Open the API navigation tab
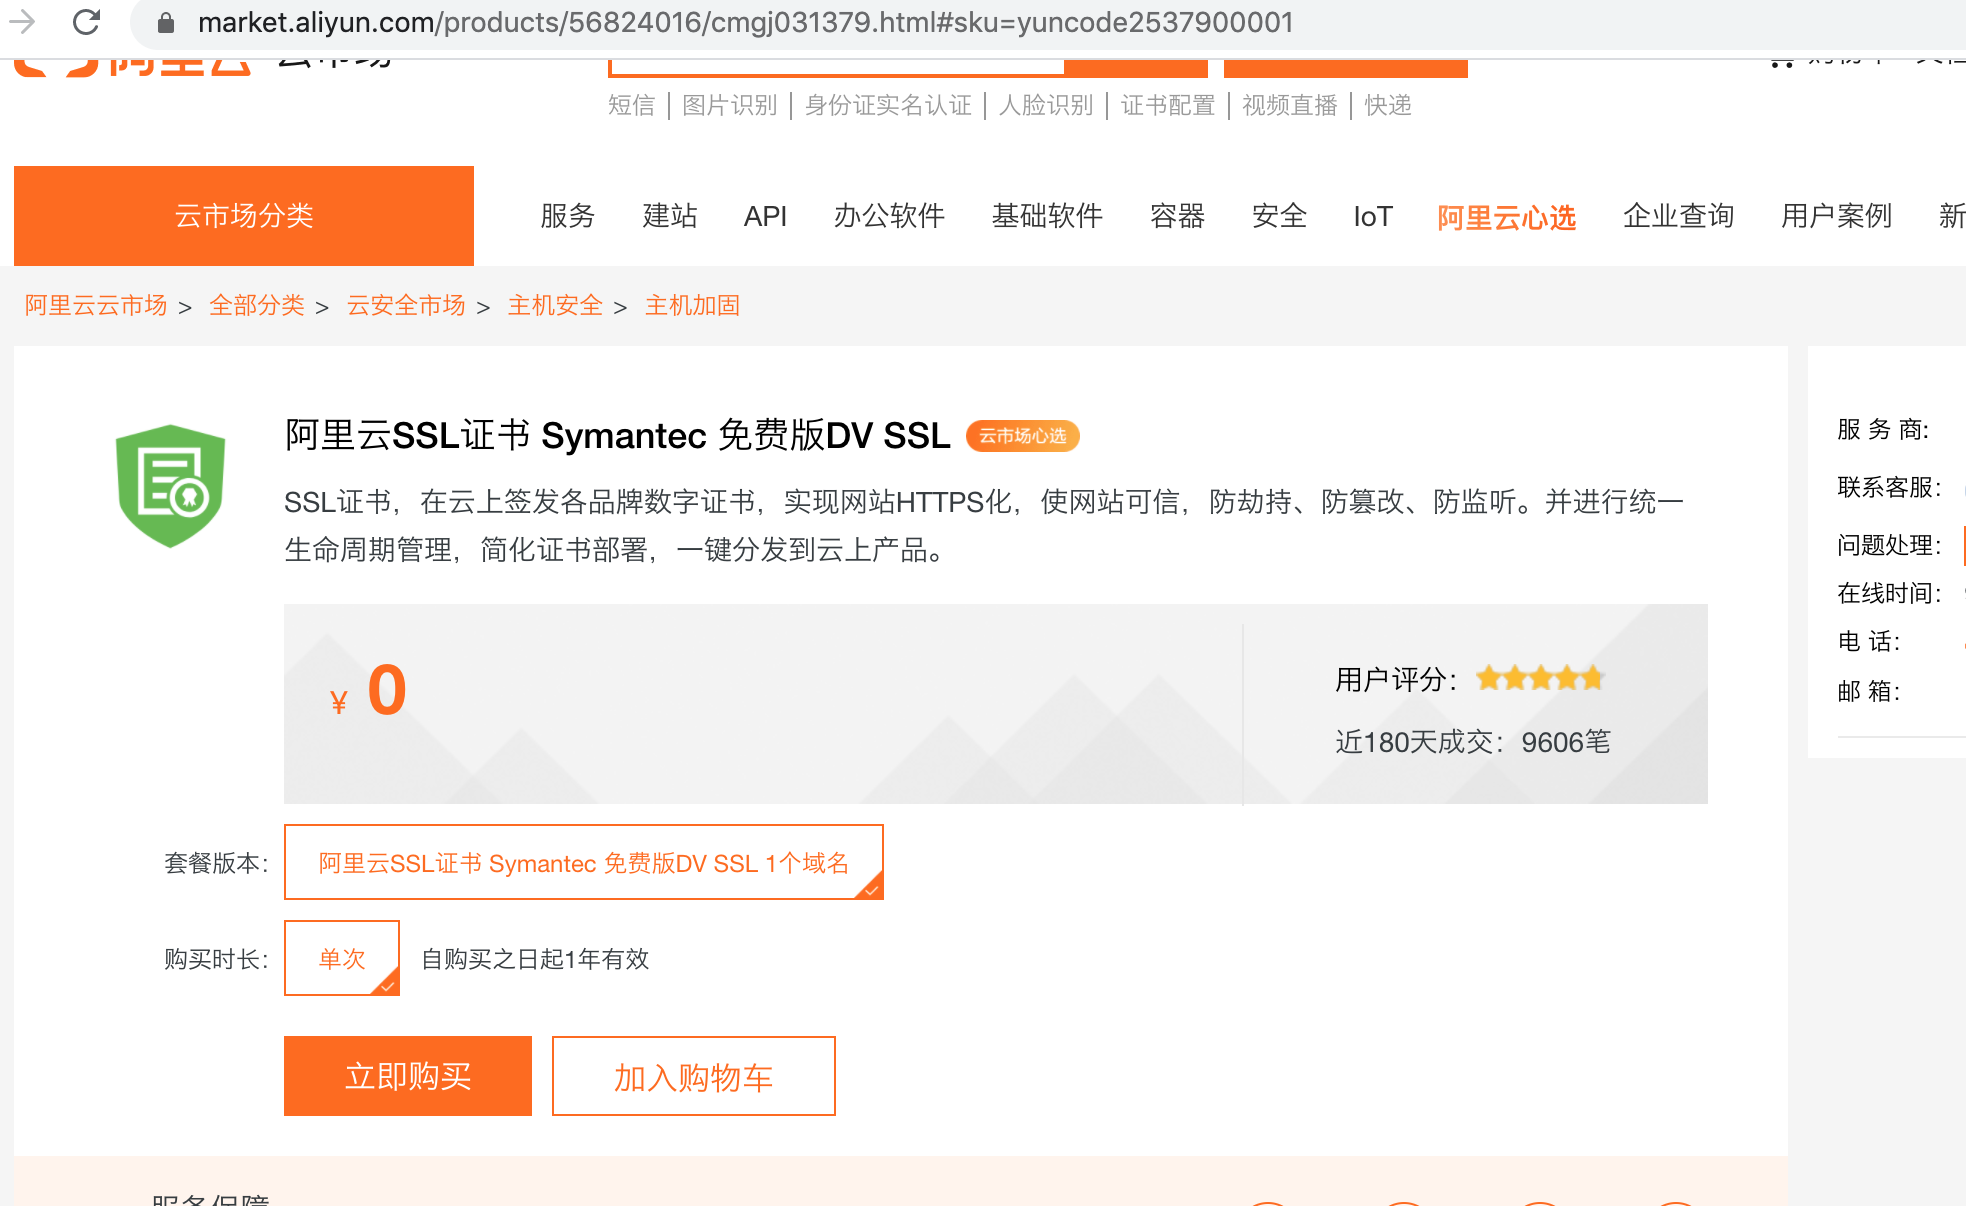The image size is (1966, 1206). pos(765,216)
